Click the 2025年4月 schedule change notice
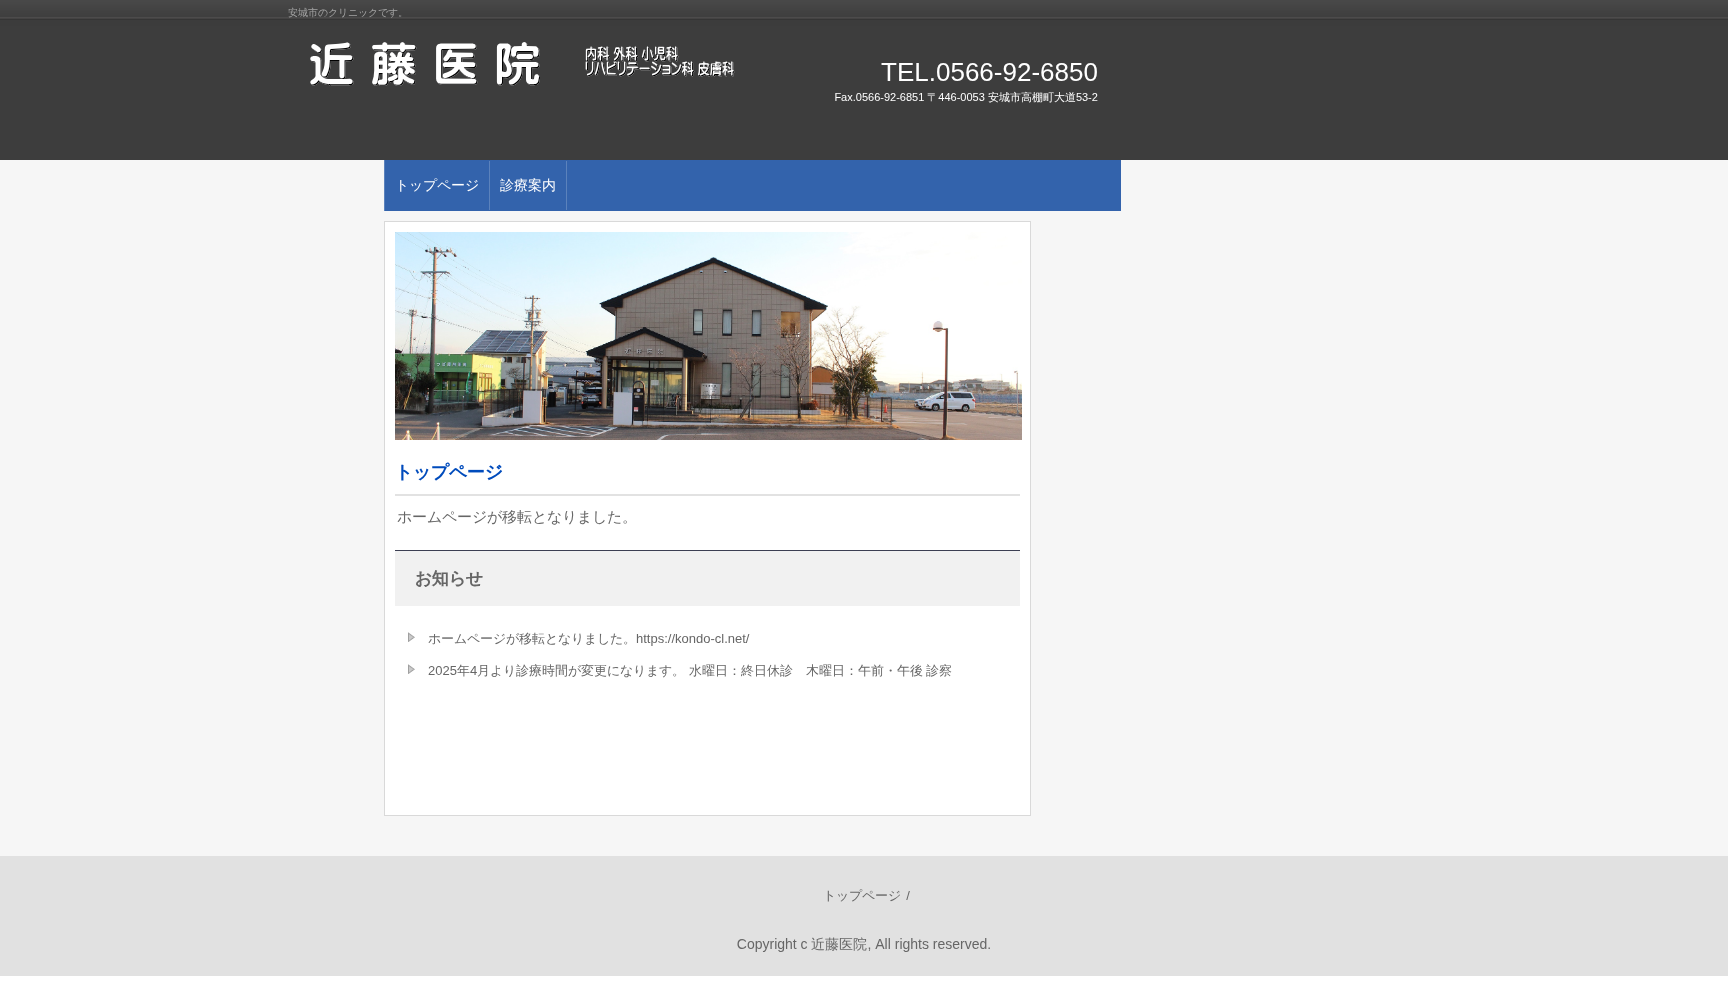The height and width of the screenshot is (1000, 1728). (x=689, y=670)
